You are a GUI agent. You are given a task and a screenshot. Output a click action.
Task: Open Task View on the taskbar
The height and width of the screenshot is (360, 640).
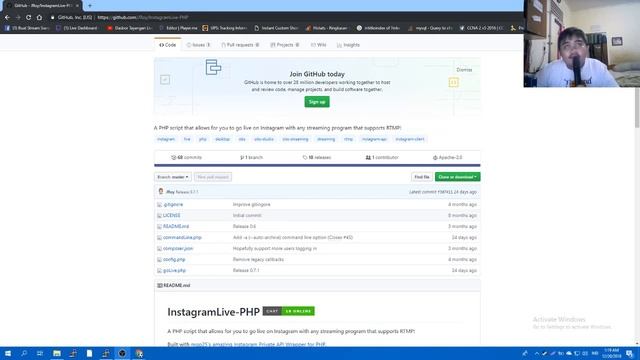click(x=40, y=353)
